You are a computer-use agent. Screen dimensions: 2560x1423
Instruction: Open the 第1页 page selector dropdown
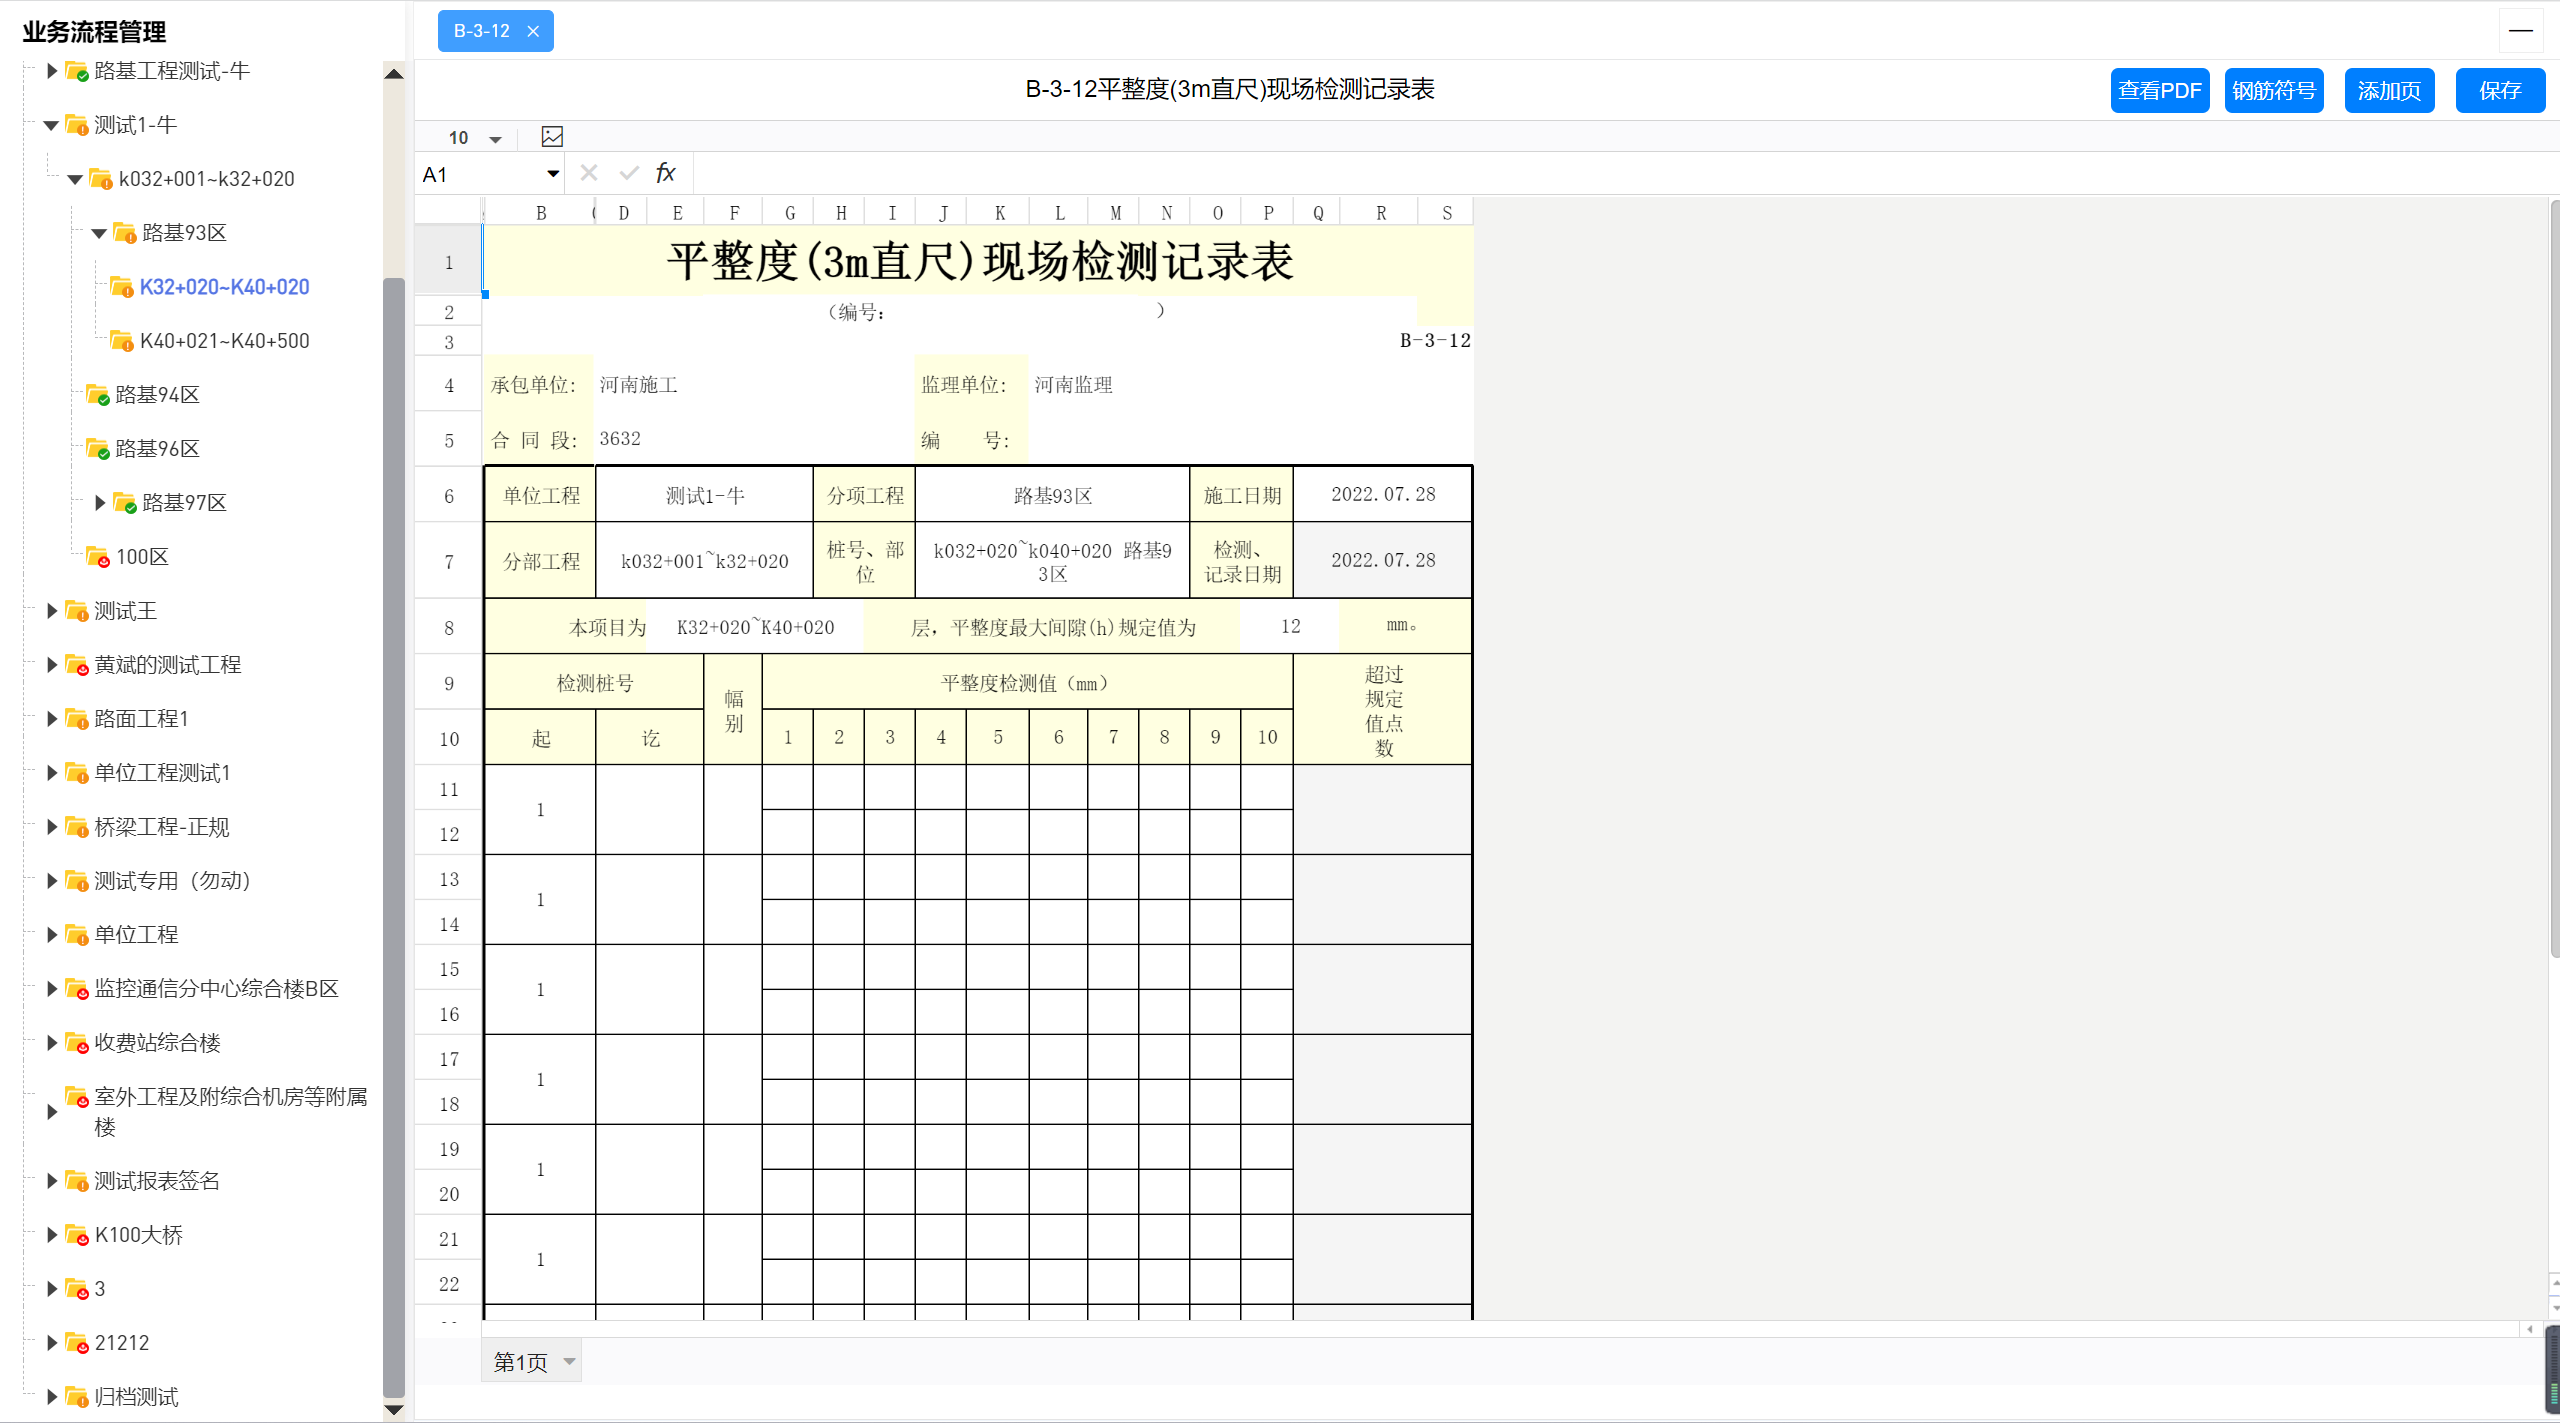point(569,1362)
